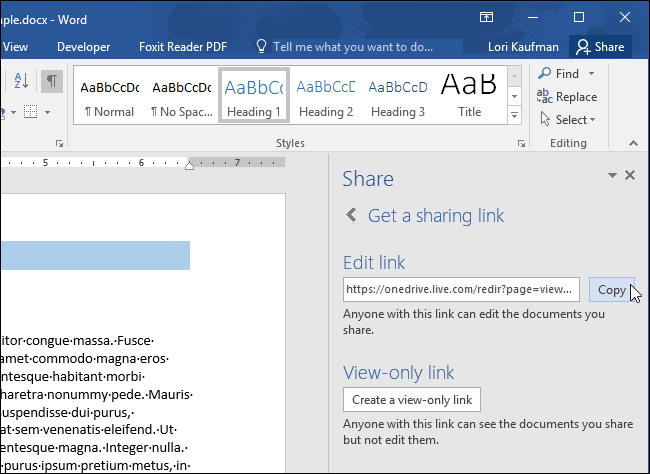This screenshot has width=650, height=474.
Task: Click Replace in the Editing group
Action: click(567, 97)
